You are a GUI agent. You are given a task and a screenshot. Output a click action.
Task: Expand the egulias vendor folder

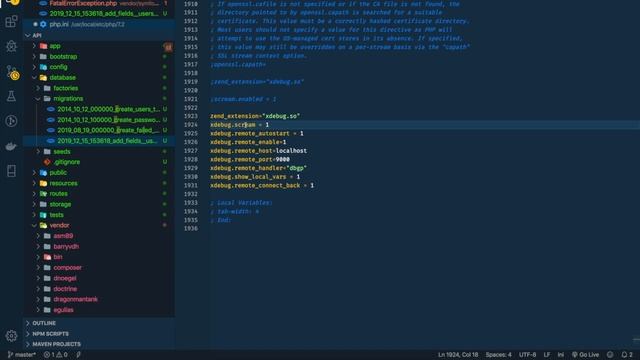coord(99,310)
